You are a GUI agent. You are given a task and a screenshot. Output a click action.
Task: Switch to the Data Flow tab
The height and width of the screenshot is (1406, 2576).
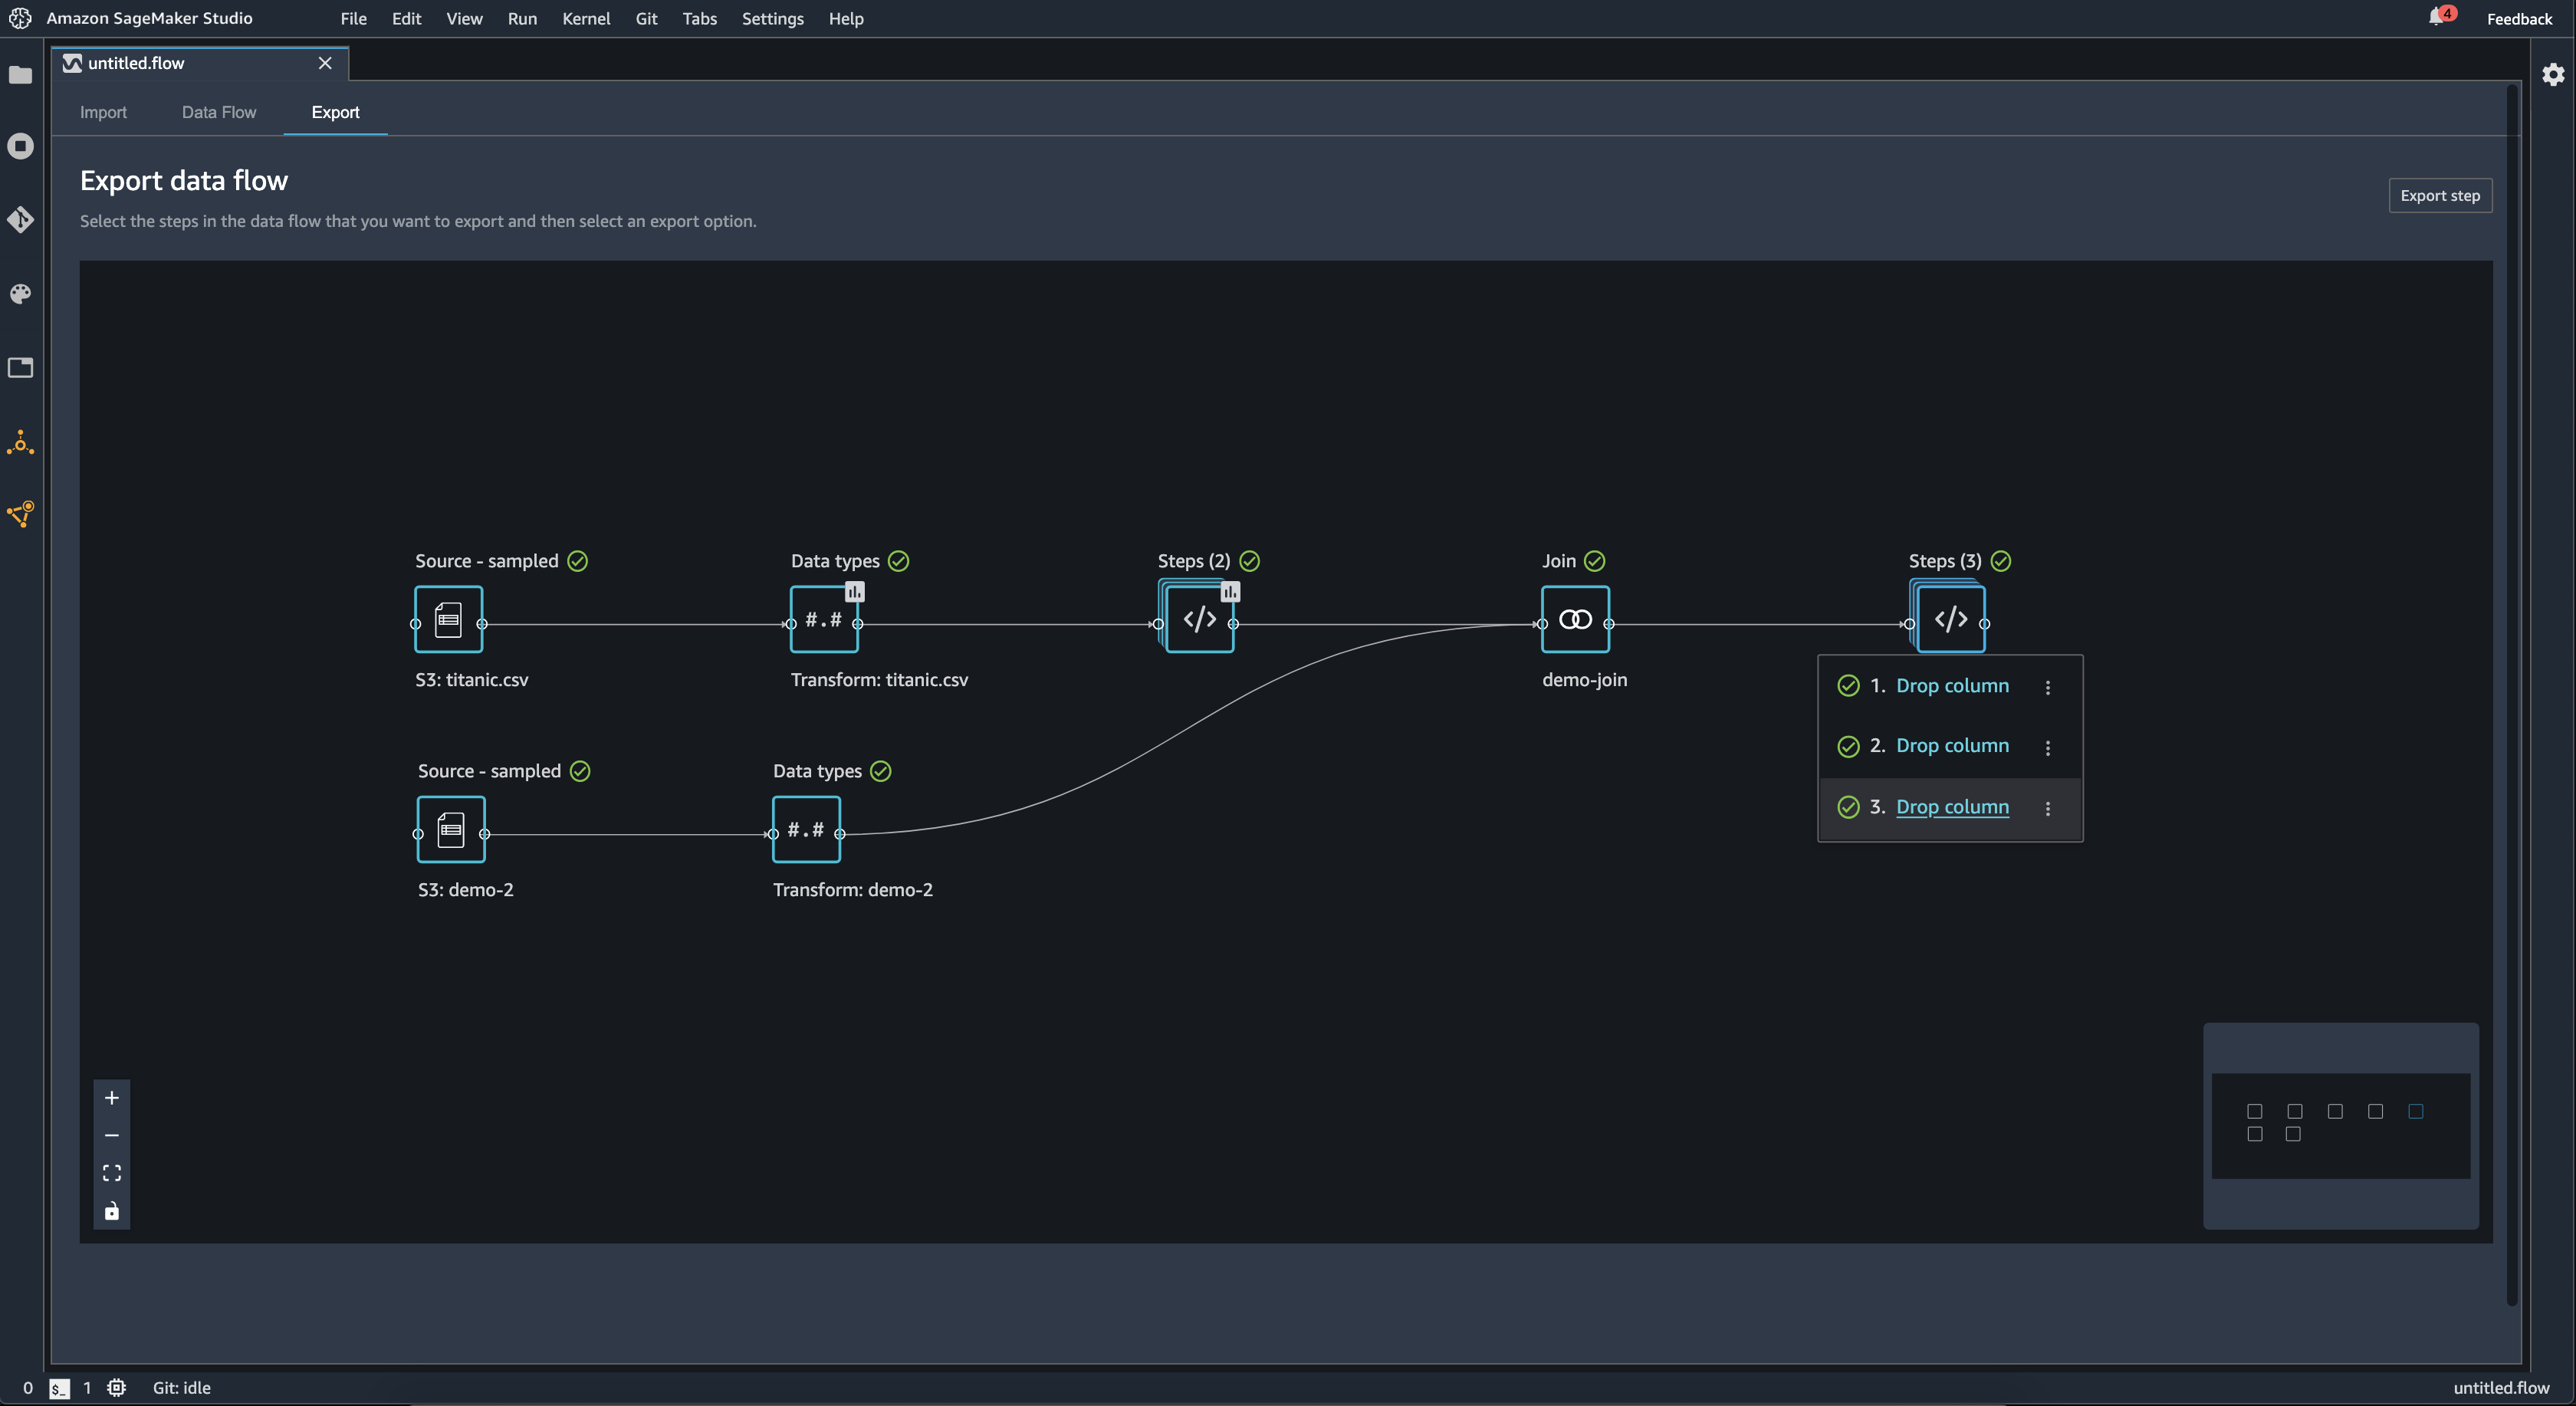(218, 112)
